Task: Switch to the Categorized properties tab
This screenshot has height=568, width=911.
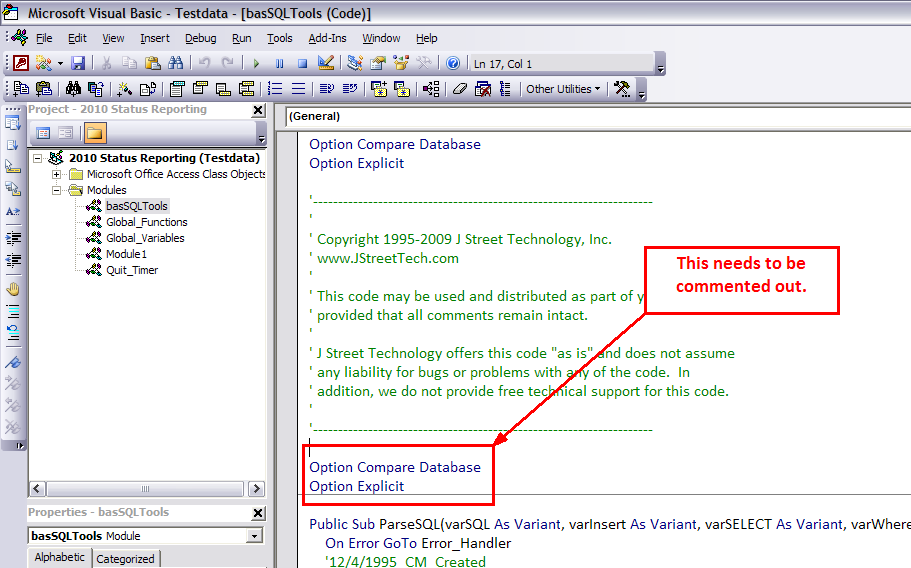Action: pyautogui.click(x=125, y=559)
